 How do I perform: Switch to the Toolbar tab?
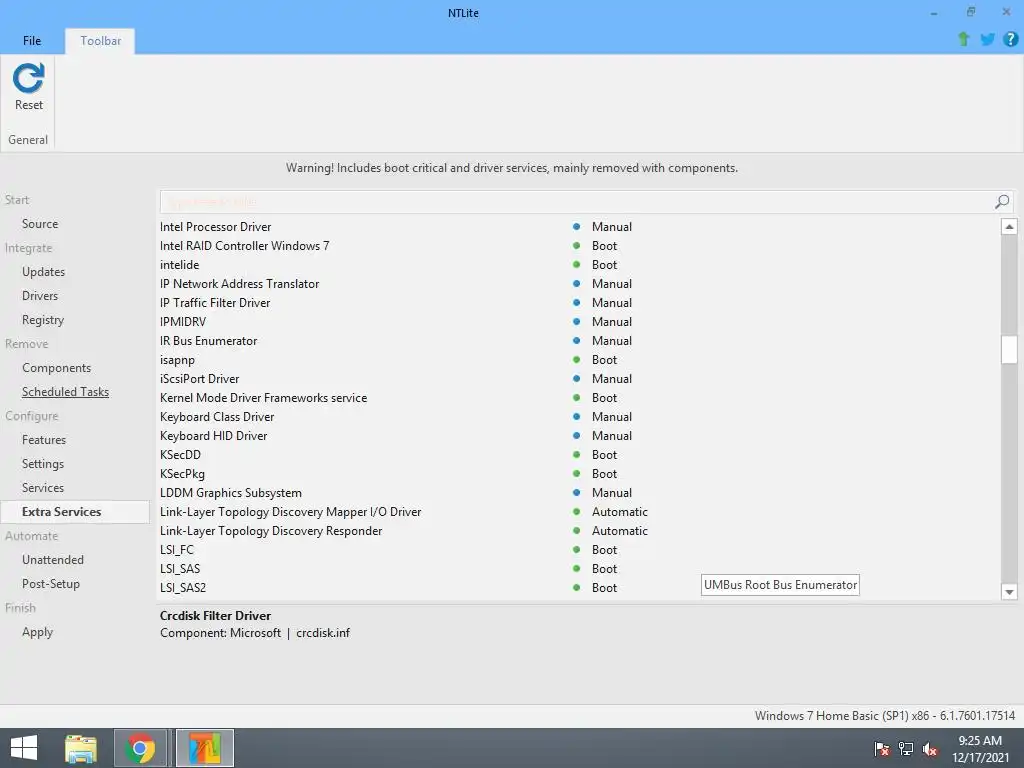101,40
